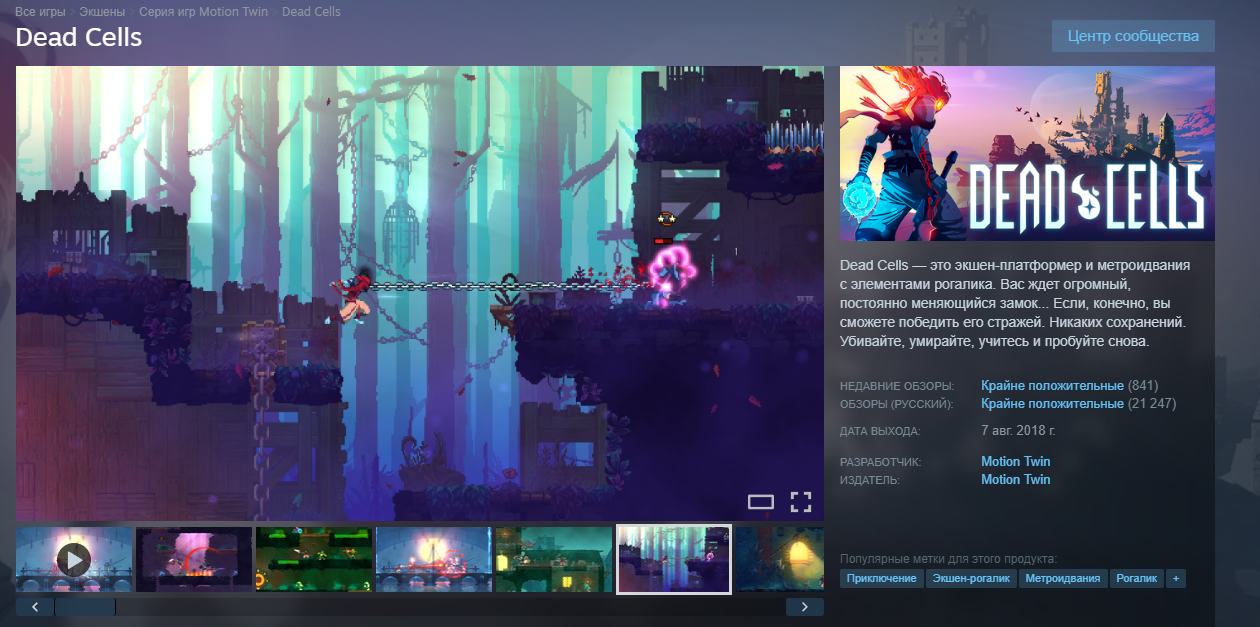This screenshot has height=627, width=1260.
Task: Select the last thumbnail with yellow glow
Action: point(780,559)
